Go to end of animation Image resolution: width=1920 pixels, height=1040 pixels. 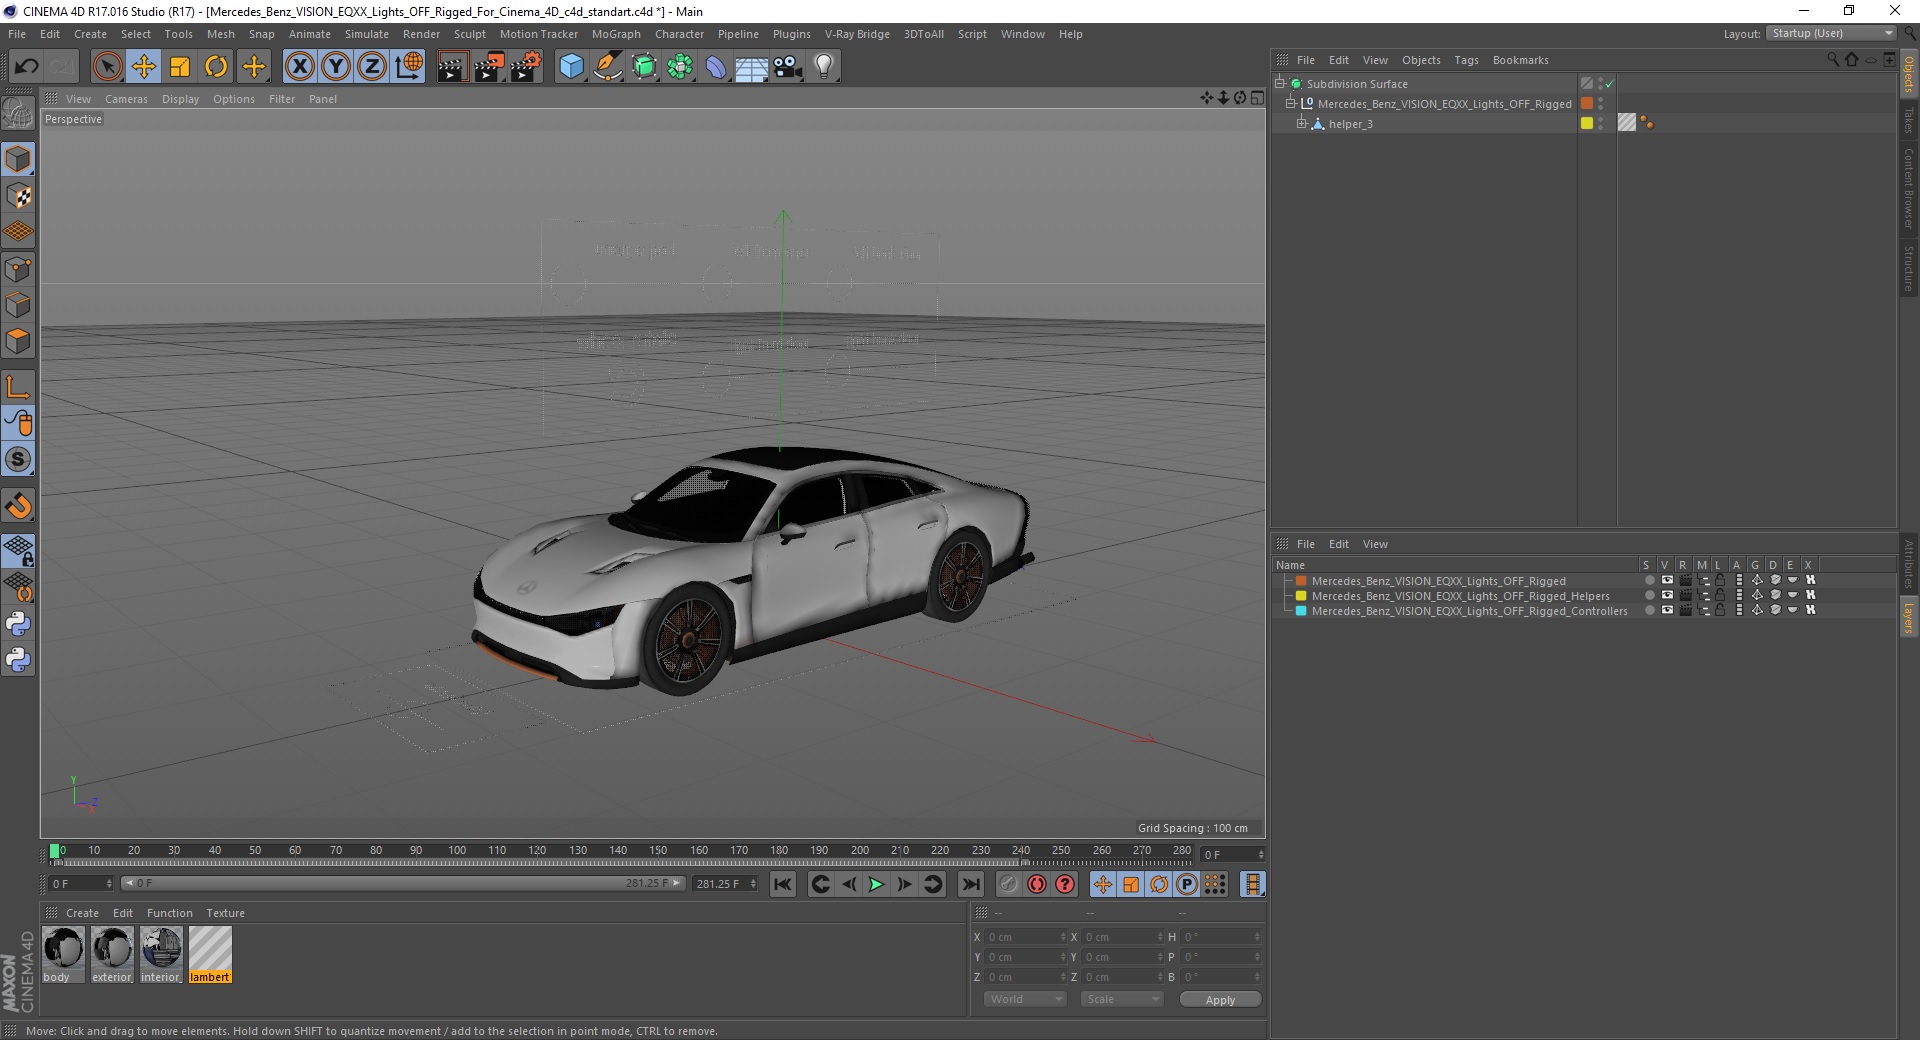click(970, 884)
